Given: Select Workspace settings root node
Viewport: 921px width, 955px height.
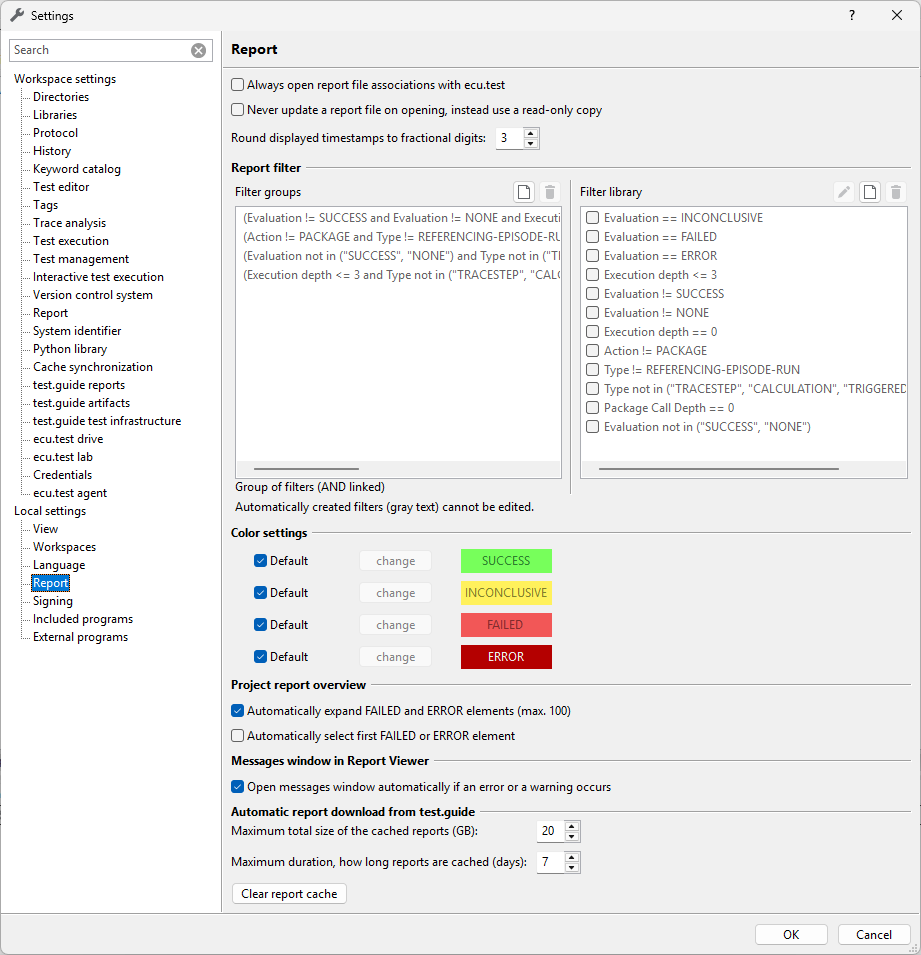Looking at the screenshot, I should click(65, 79).
